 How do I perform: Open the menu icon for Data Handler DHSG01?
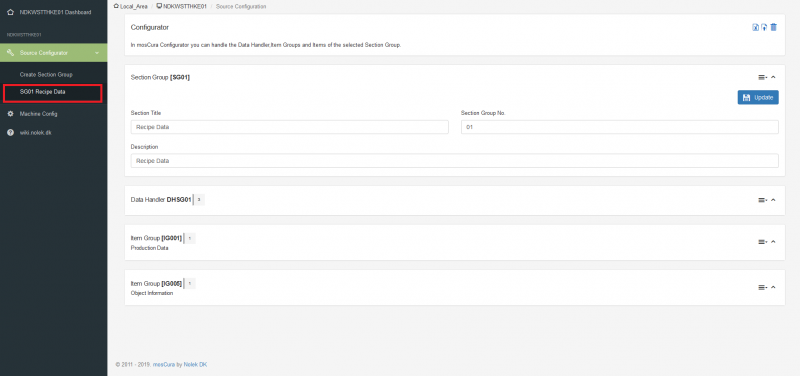coord(762,200)
